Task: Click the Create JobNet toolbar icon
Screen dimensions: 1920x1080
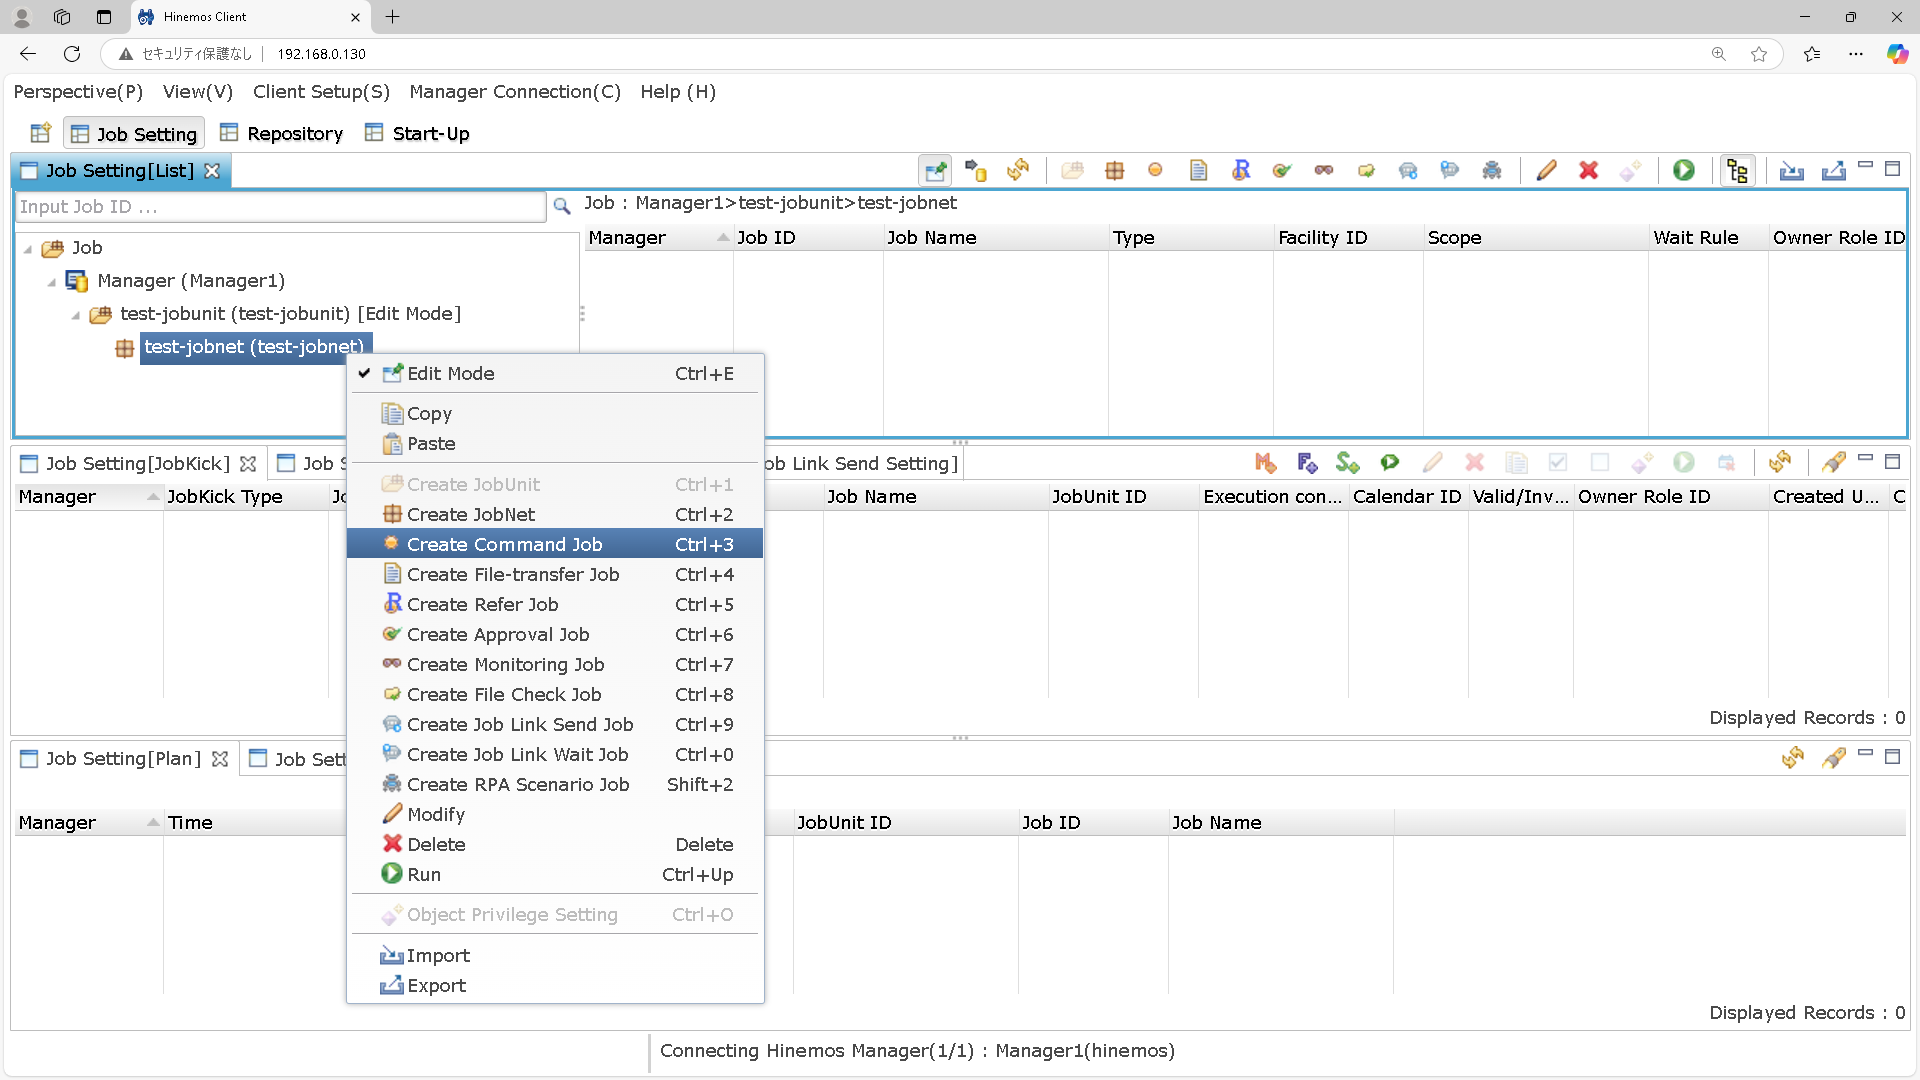Action: (1114, 170)
